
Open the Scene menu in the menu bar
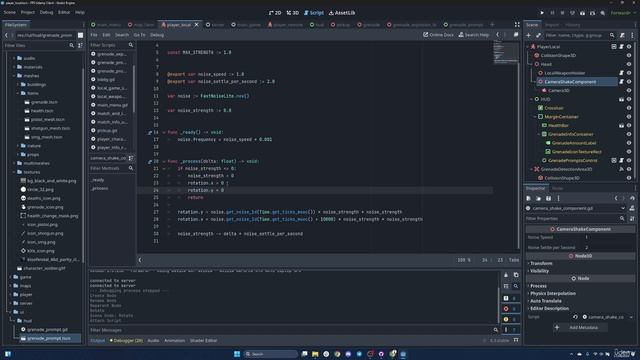[10, 12]
